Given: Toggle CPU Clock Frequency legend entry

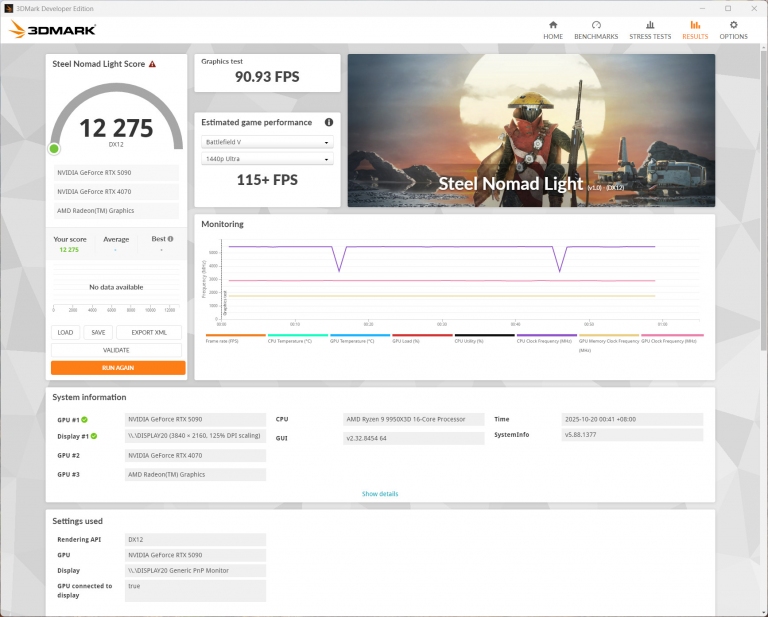Looking at the screenshot, I should coord(546,341).
